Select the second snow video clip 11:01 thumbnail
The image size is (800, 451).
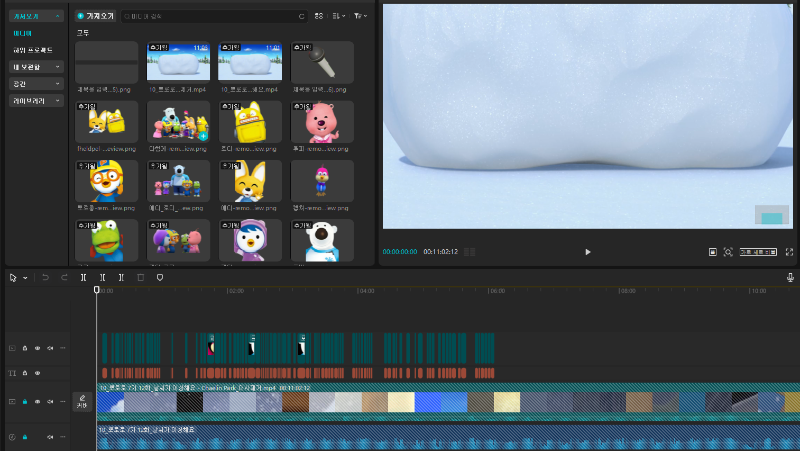(x=250, y=62)
